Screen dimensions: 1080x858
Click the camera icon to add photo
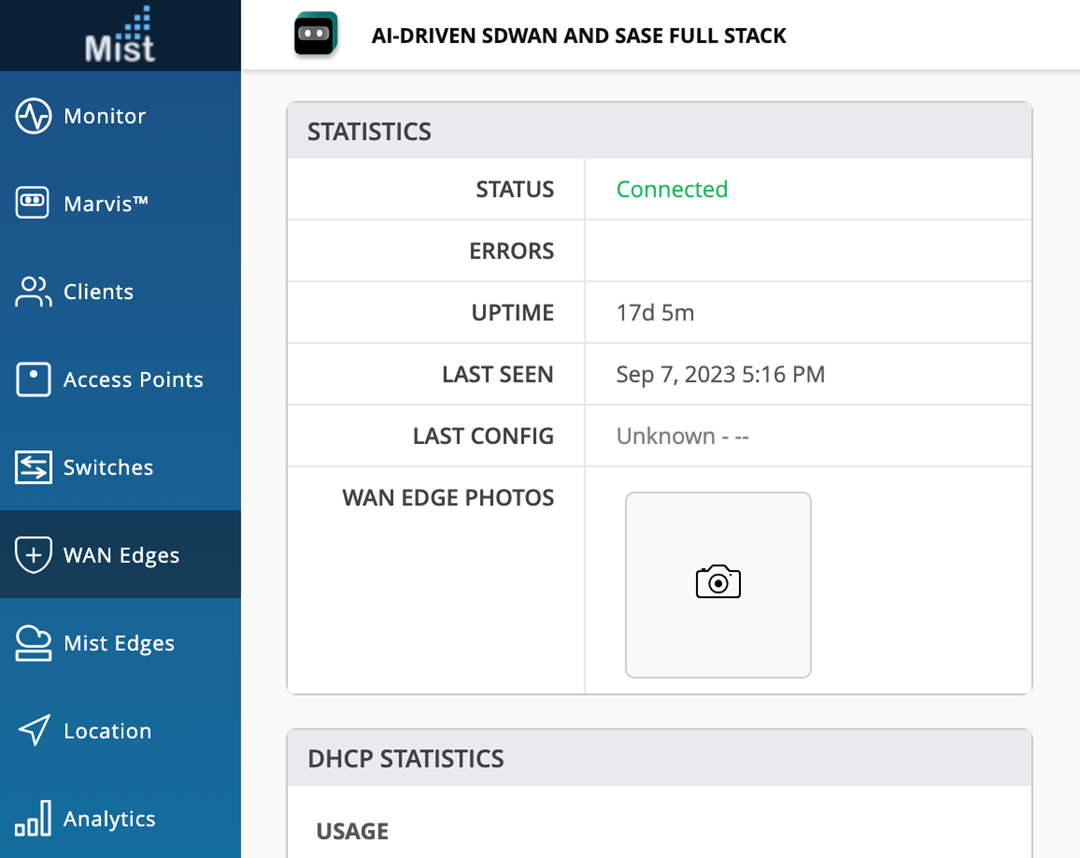point(718,582)
